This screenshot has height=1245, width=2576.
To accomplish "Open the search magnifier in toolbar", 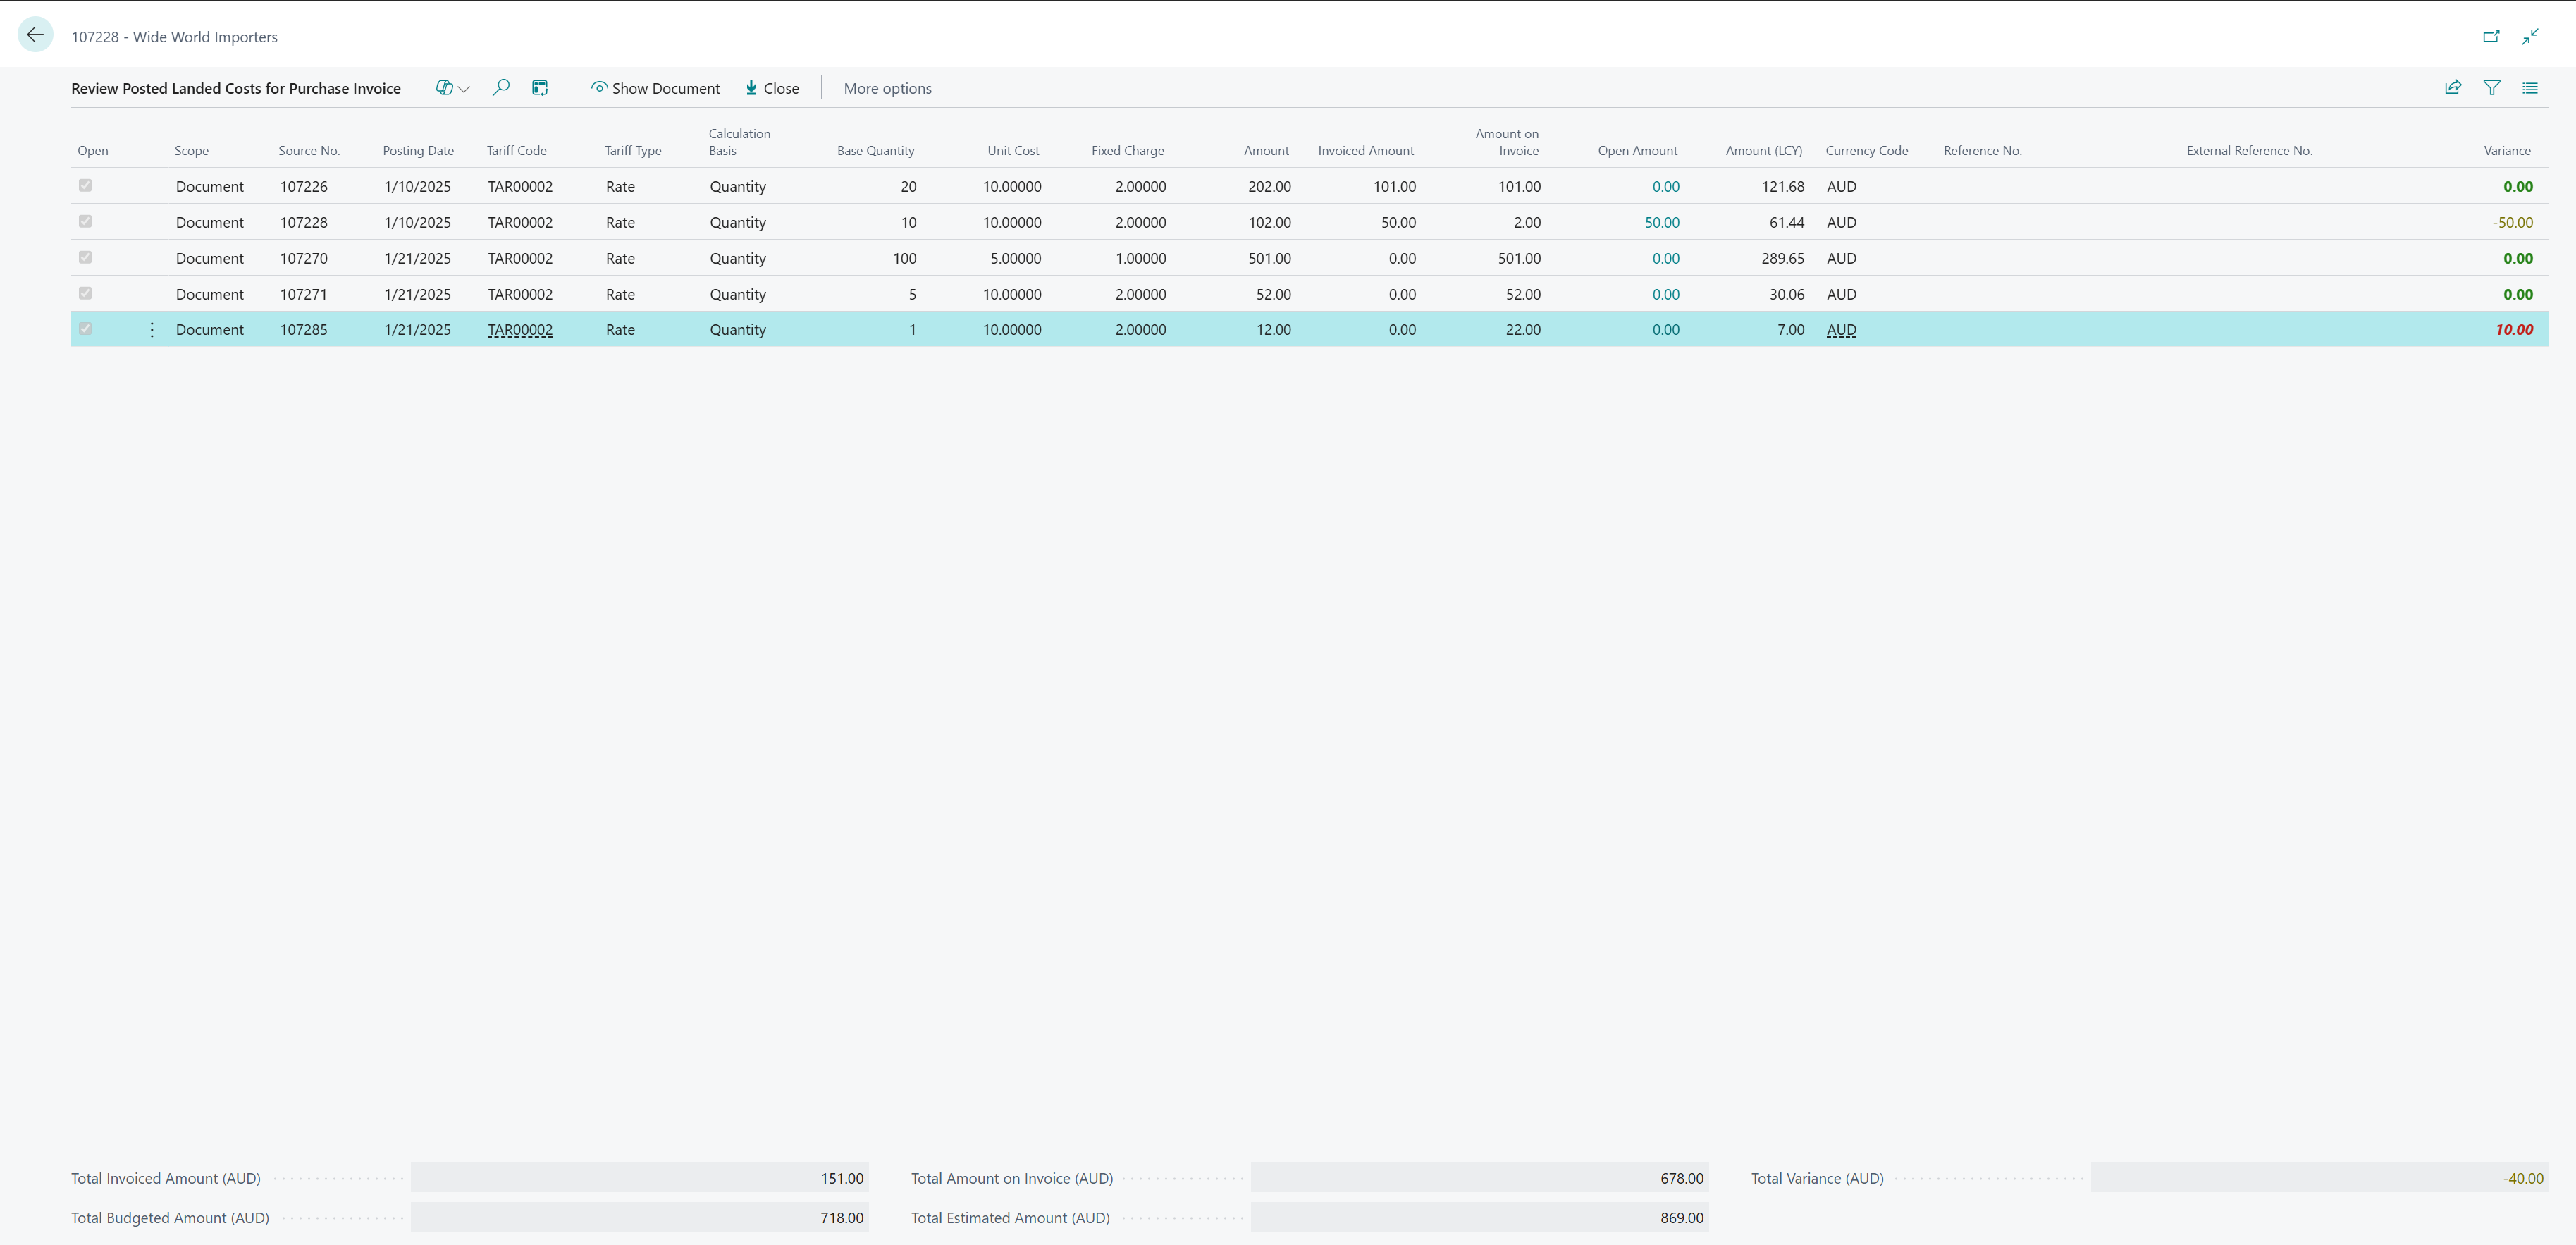I will (x=501, y=88).
